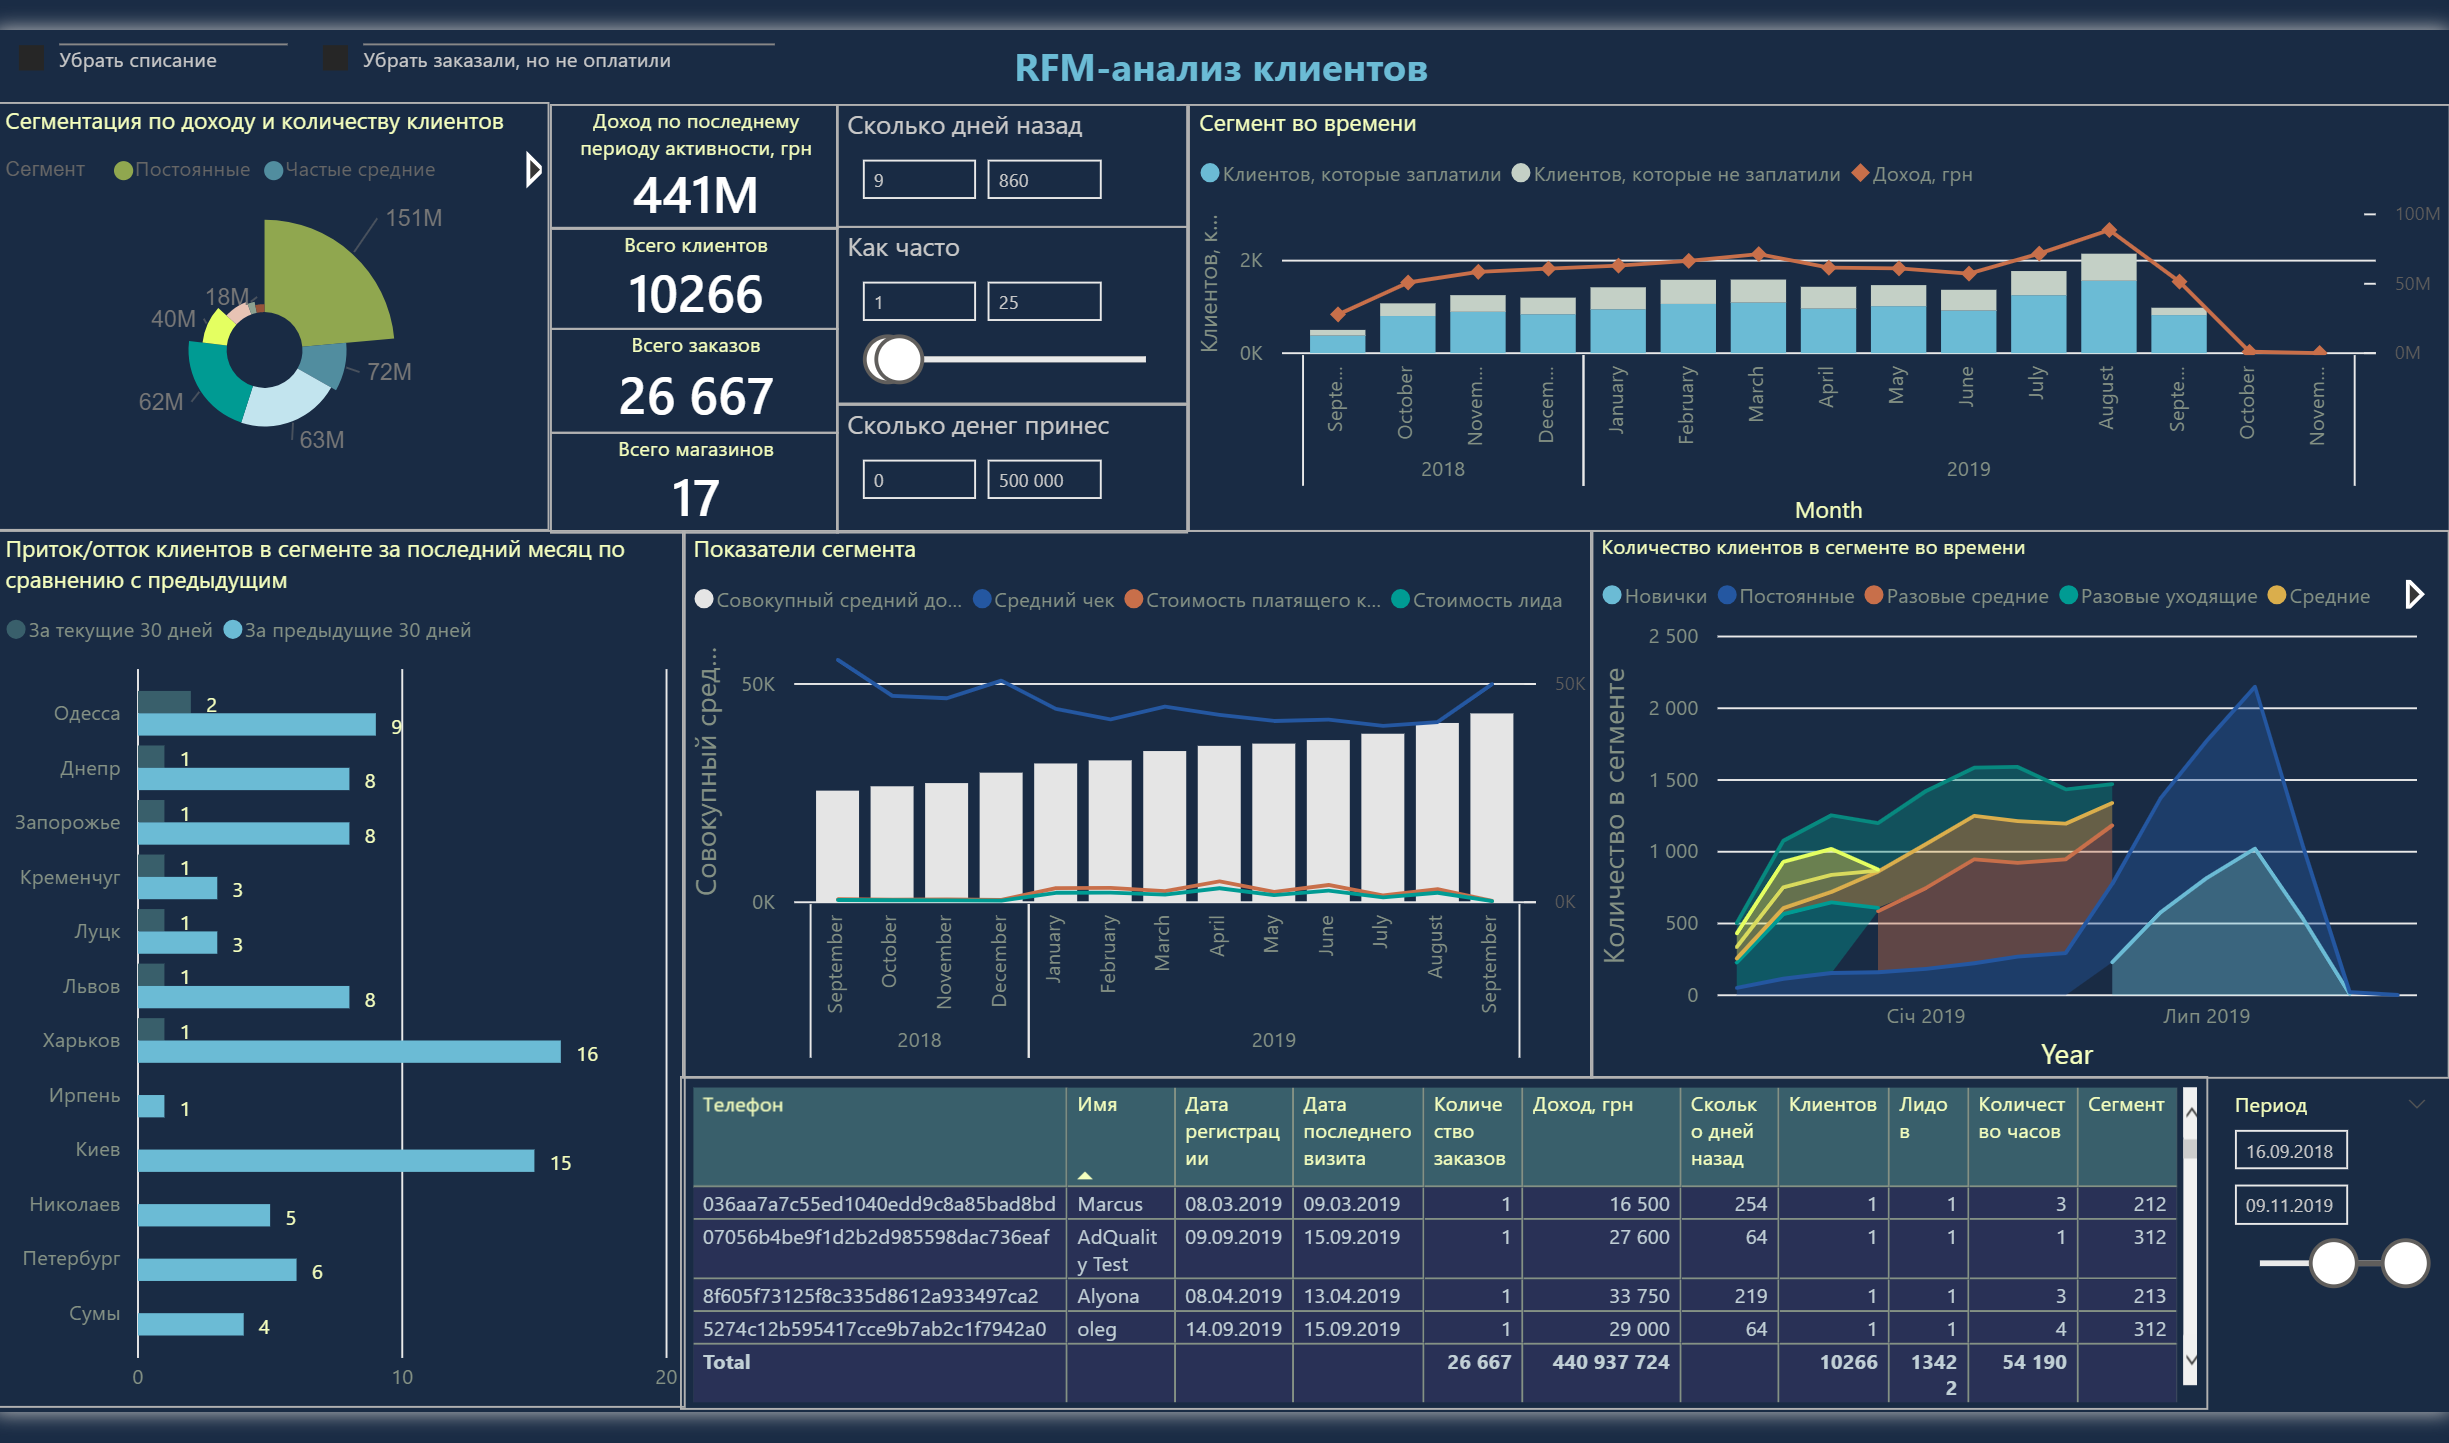Click next arrow in segment donut legend
This screenshot has height=1443, width=2449.
533,170
